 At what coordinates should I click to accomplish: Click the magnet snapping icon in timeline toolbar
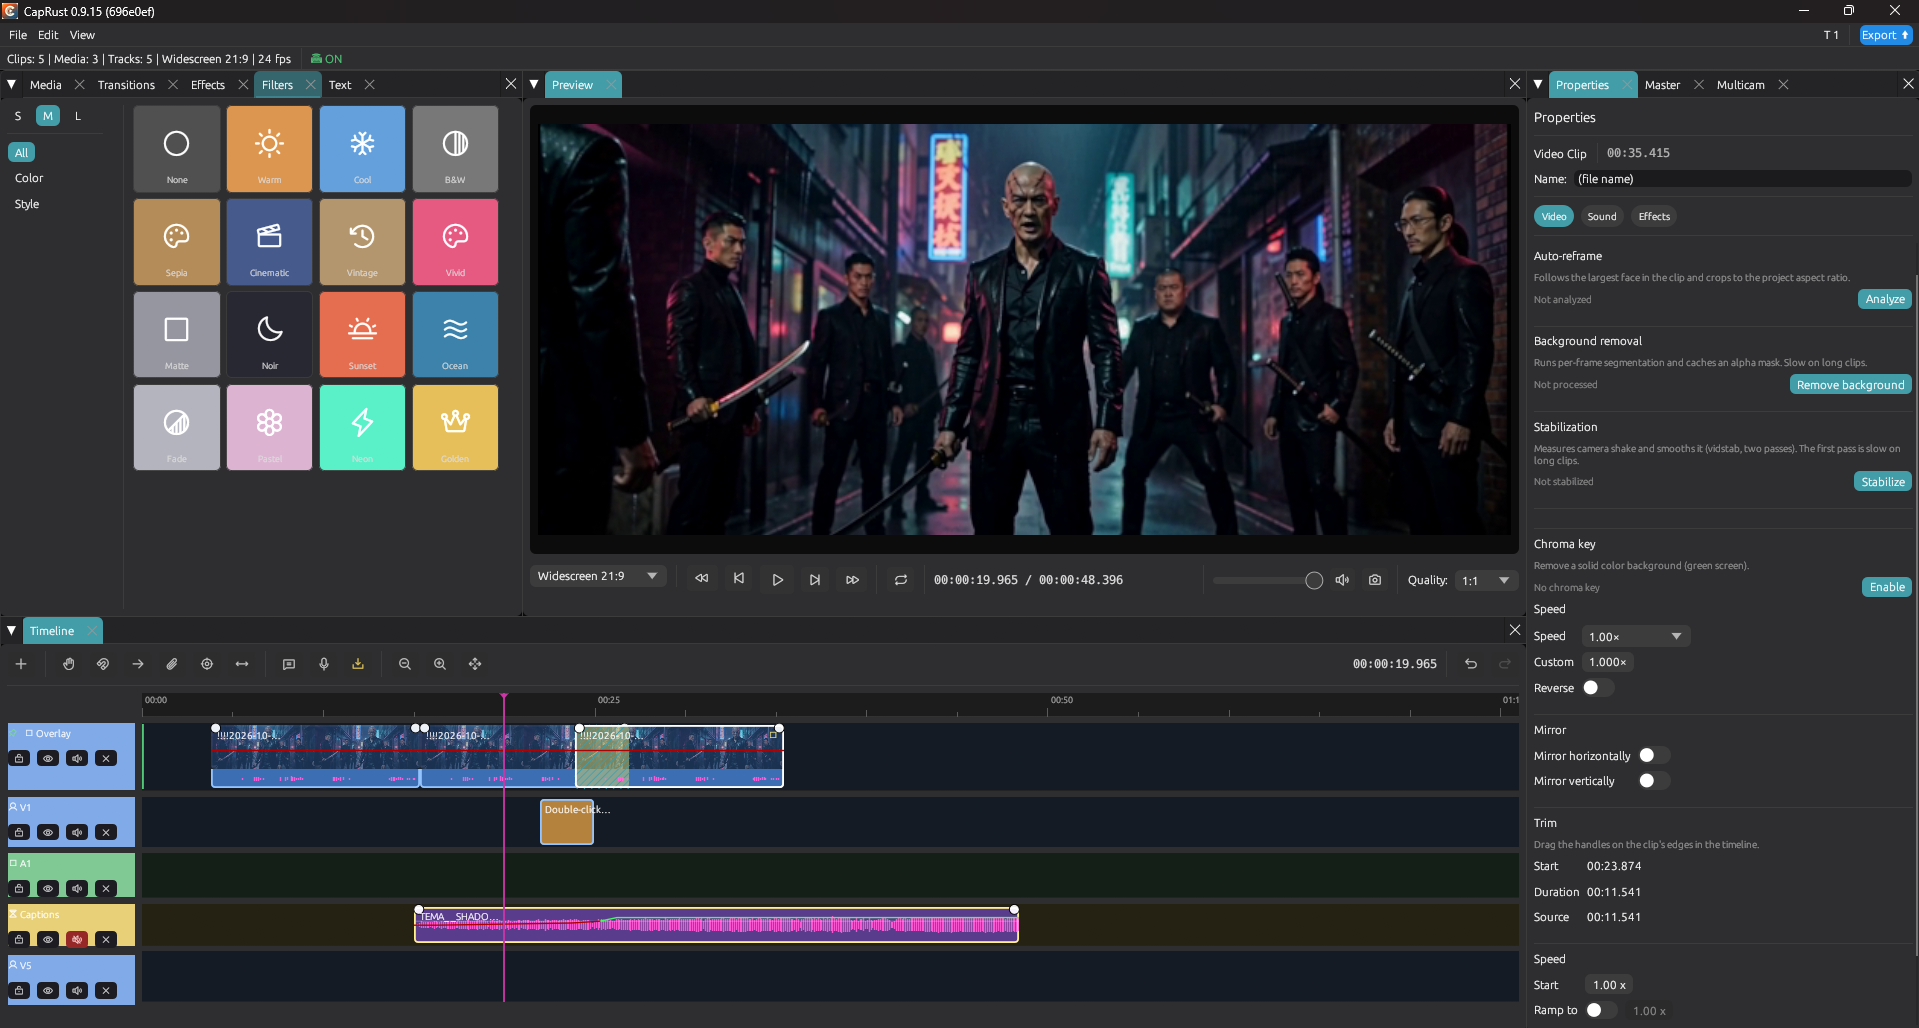click(103, 664)
